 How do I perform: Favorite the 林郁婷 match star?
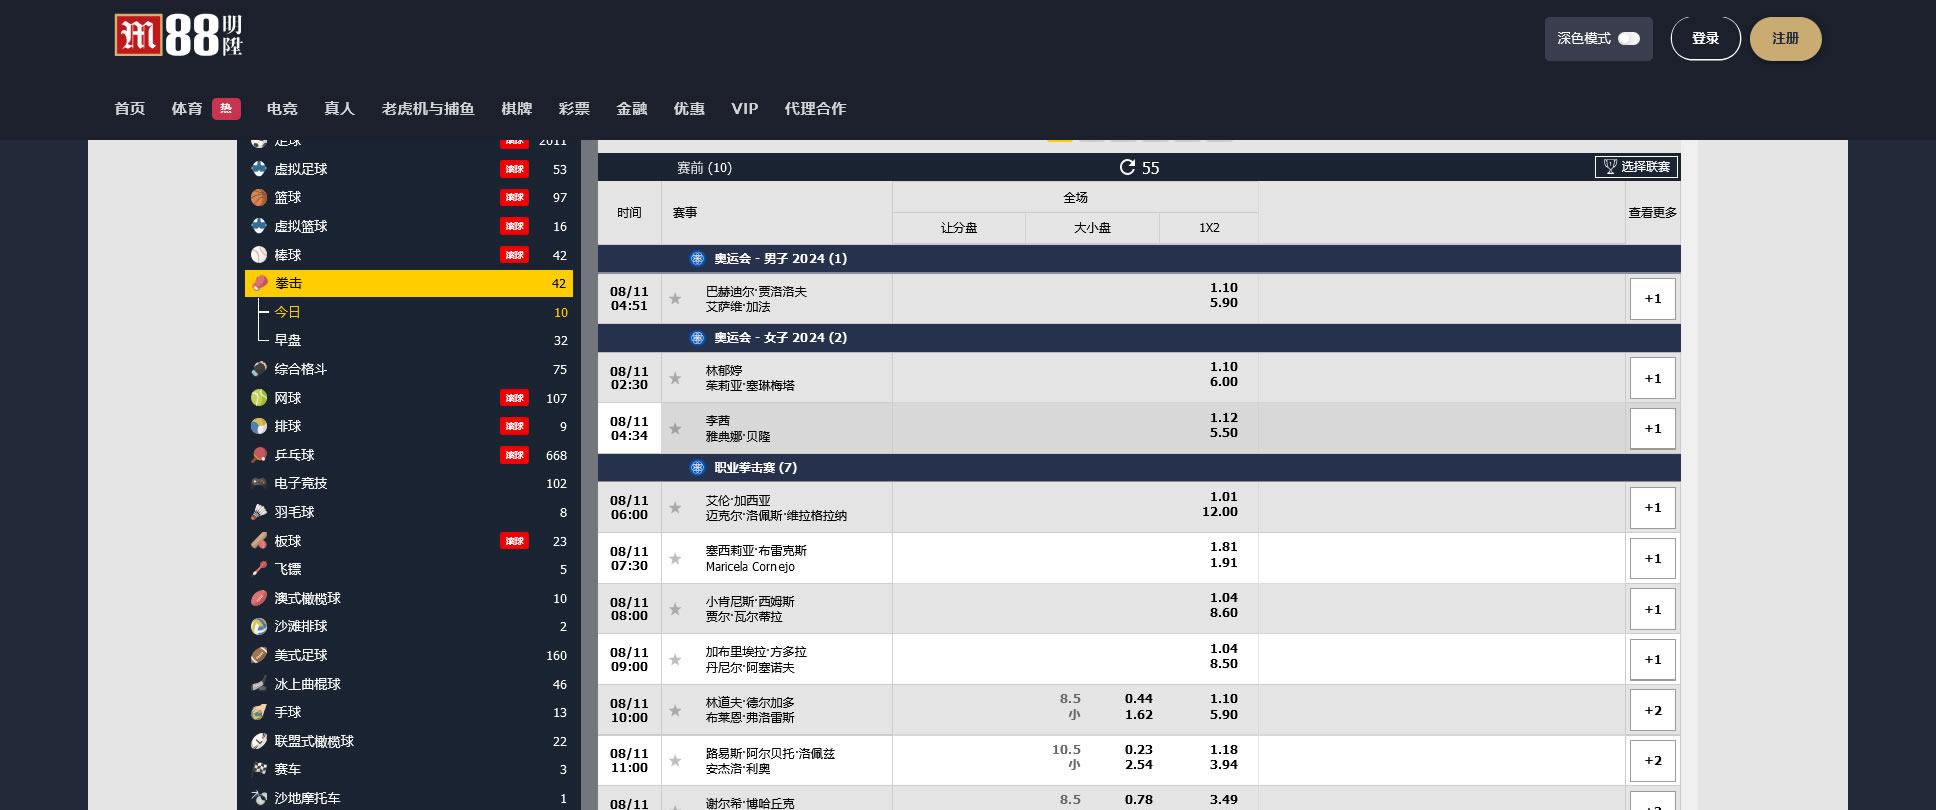(x=675, y=378)
